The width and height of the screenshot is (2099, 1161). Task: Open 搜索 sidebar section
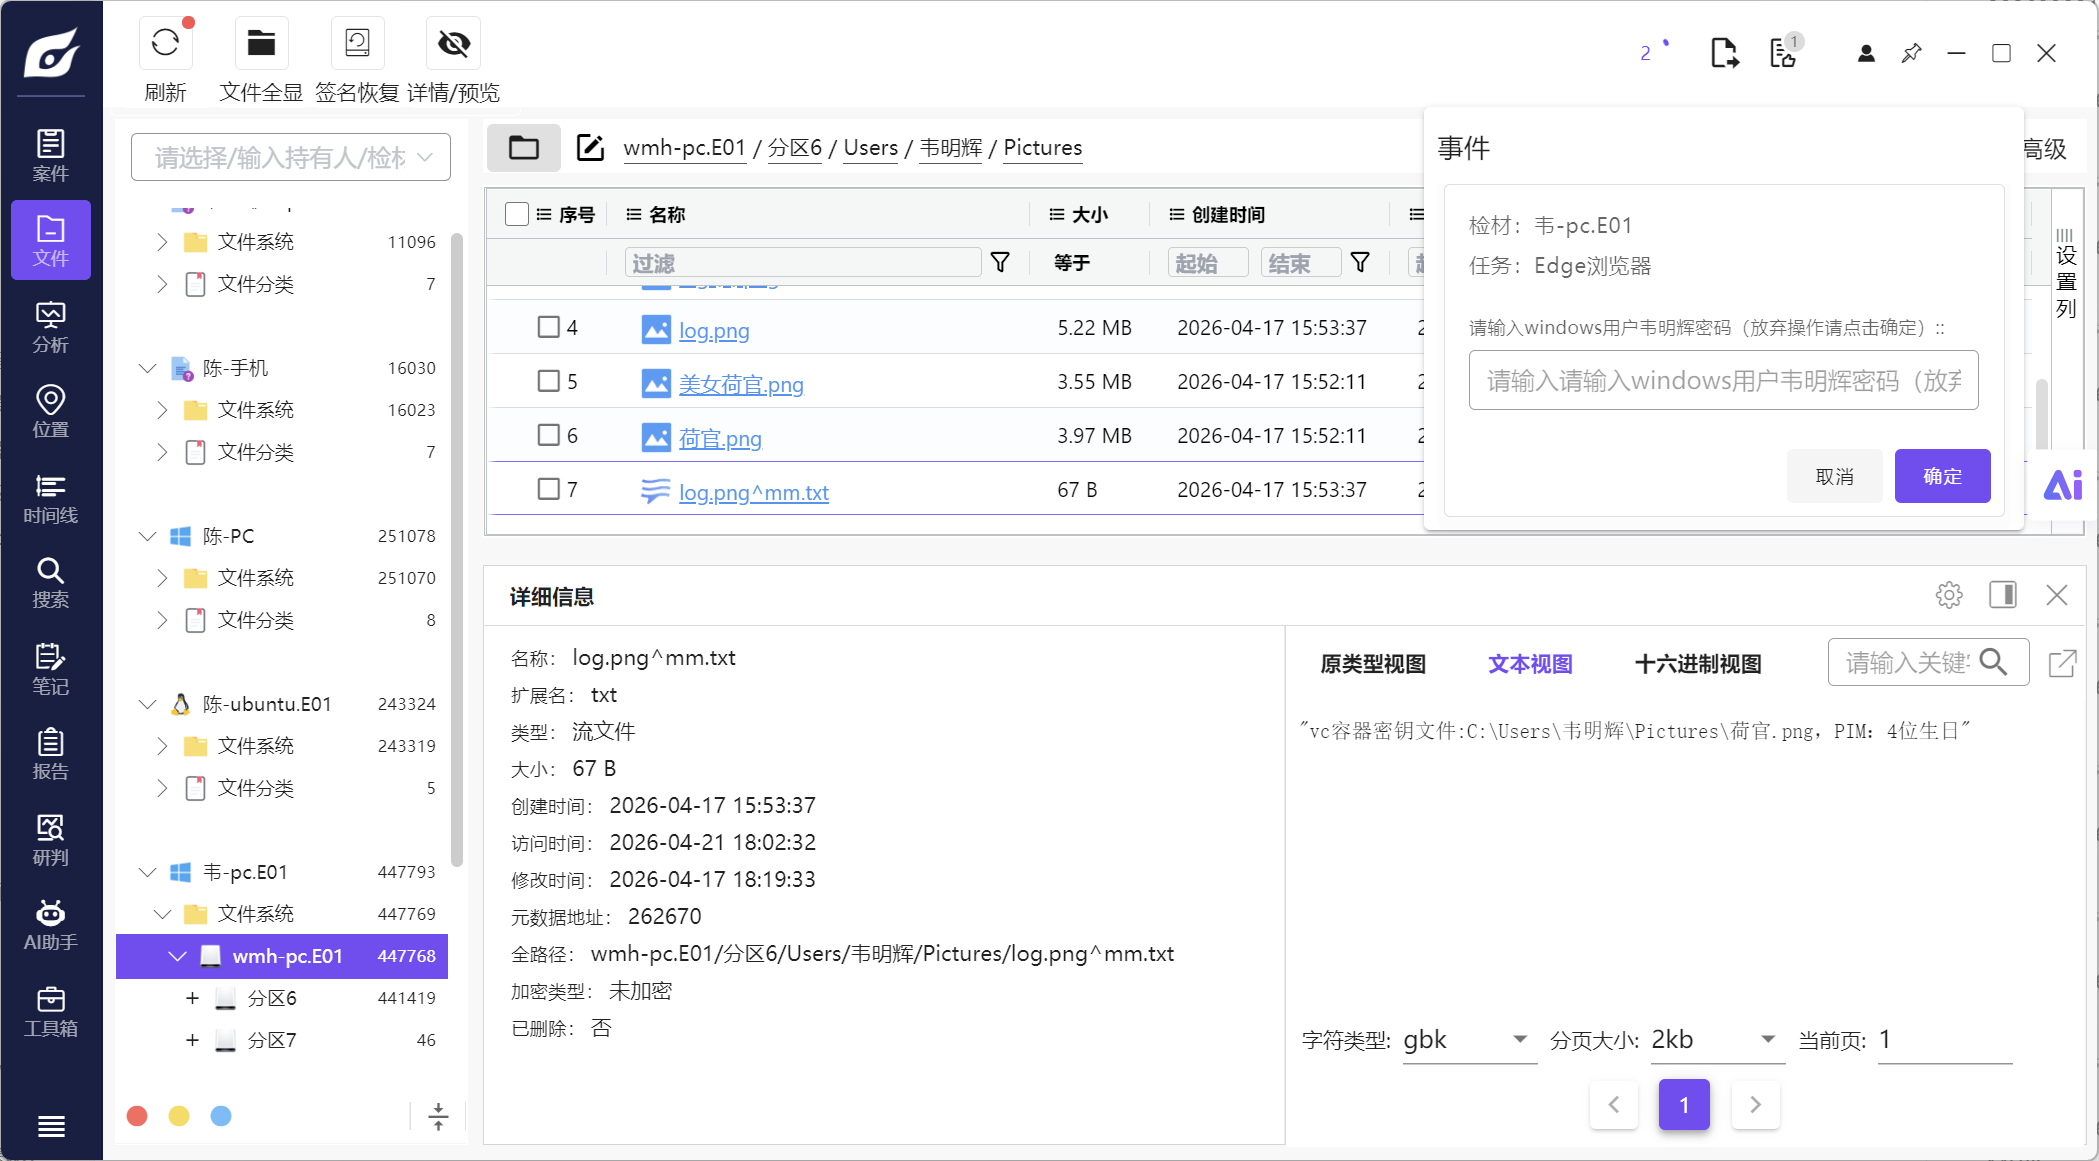pyautogui.click(x=51, y=583)
